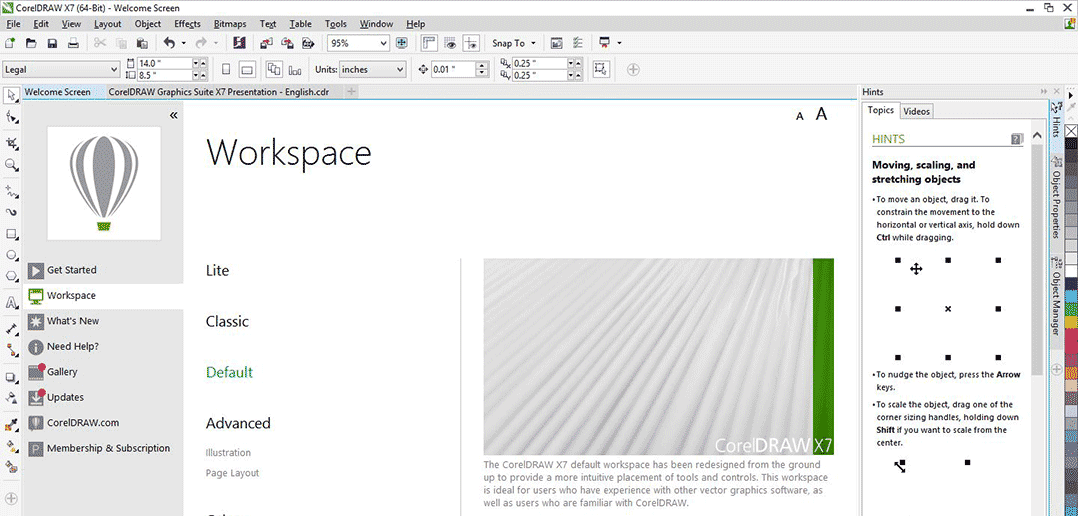
Task: Collapse the welcome sidebar with double chevron
Action: [x=173, y=115]
